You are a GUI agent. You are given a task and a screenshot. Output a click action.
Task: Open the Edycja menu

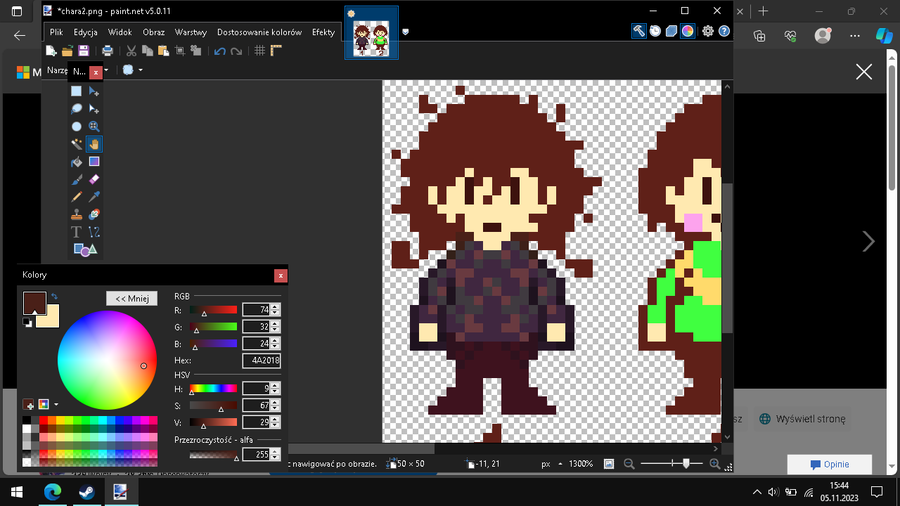click(86, 32)
